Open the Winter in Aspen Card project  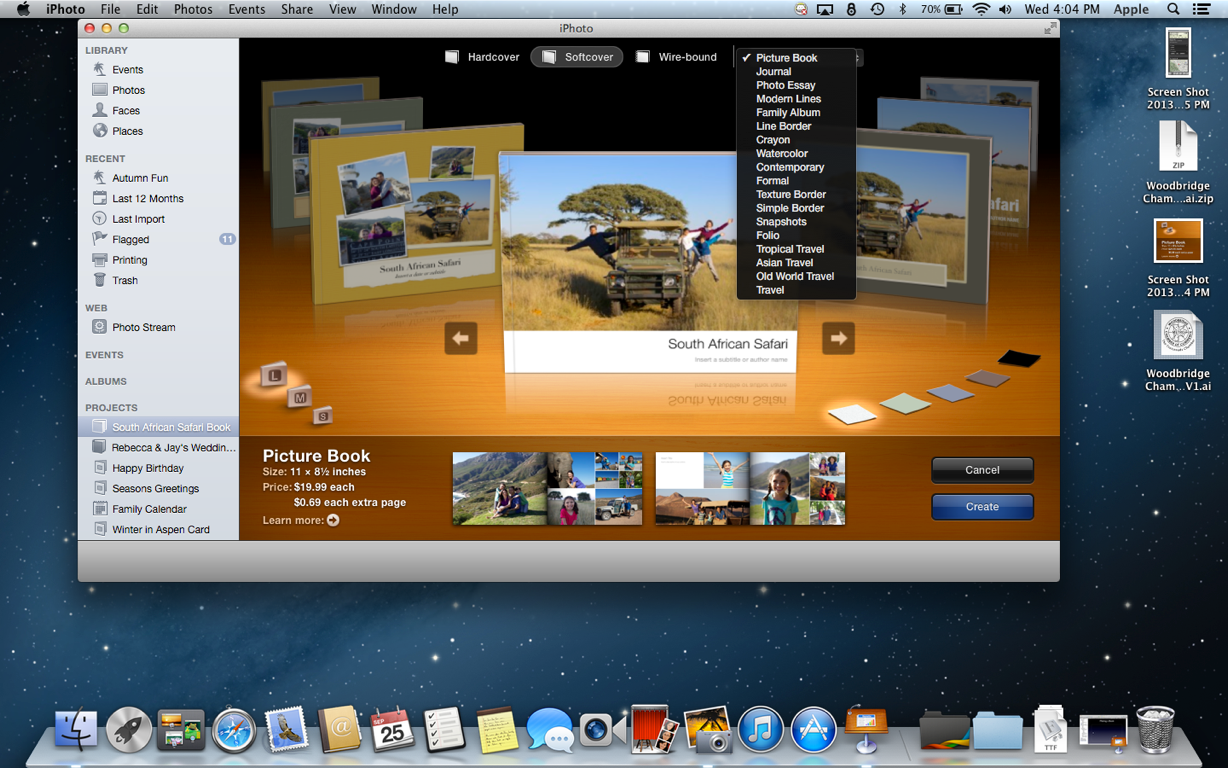point(160,530)
